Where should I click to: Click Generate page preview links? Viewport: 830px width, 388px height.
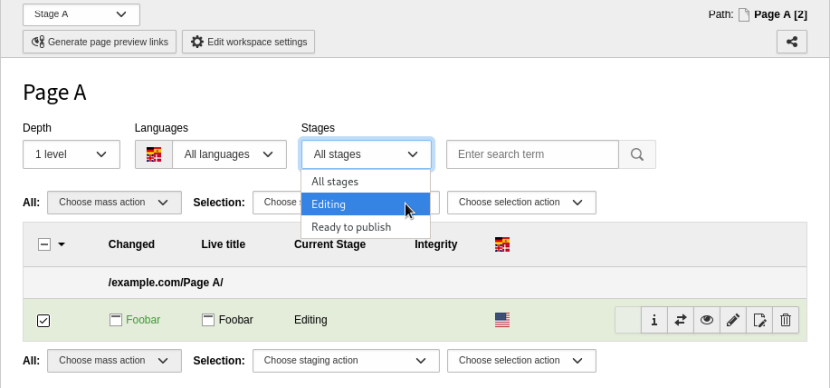[x=100, y=42]
